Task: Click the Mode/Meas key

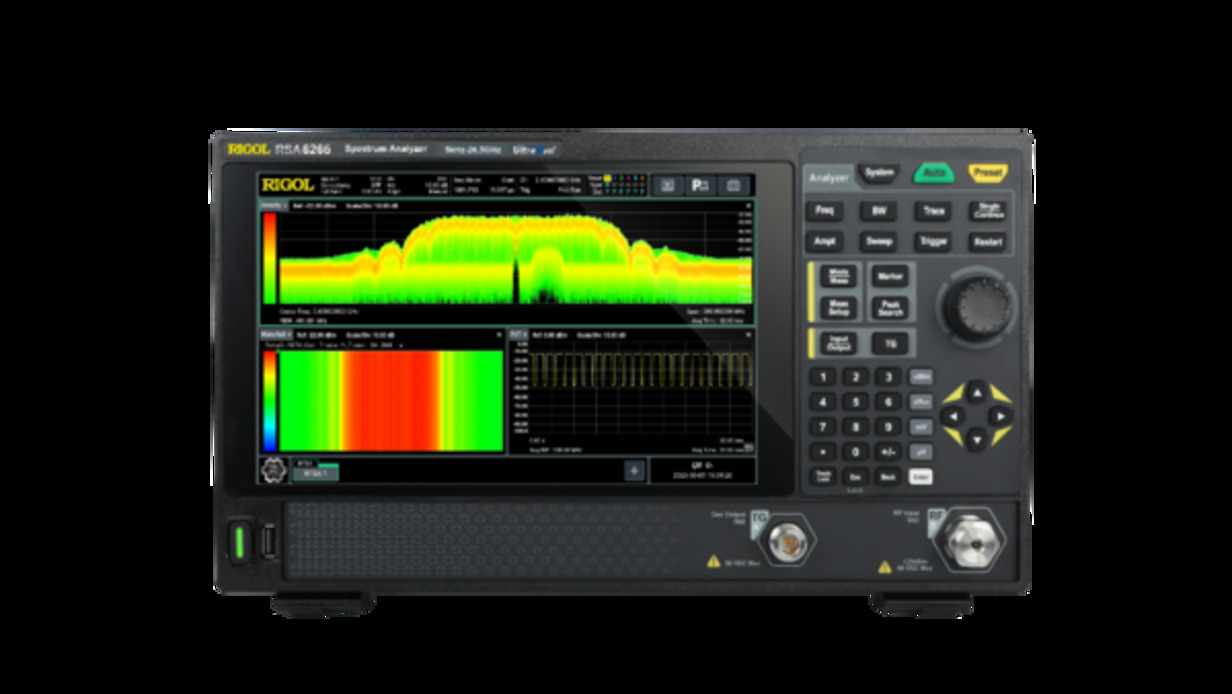Action: [x=839, y=276]
